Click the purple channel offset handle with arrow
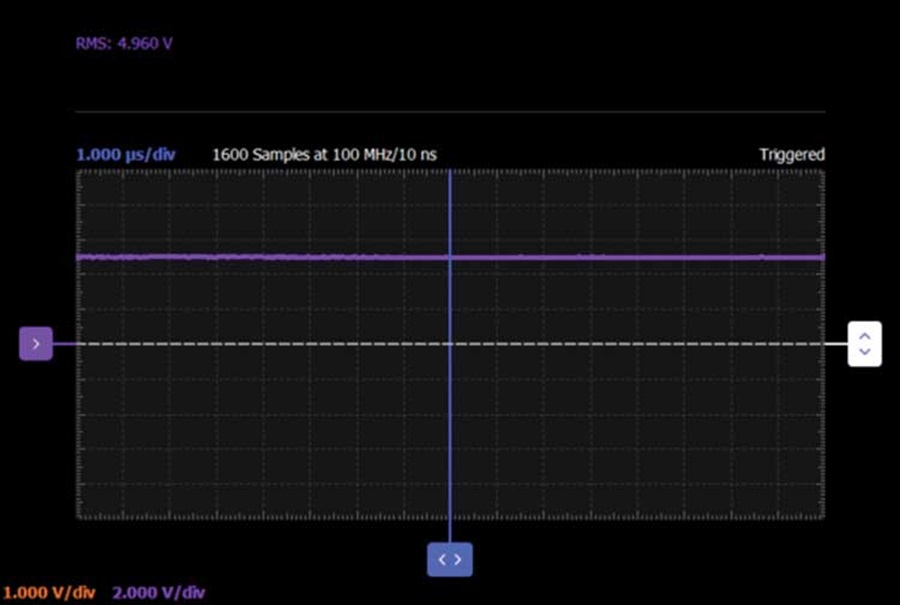The height and width of the screenshot is (605, 900). [x=36, y=344]
